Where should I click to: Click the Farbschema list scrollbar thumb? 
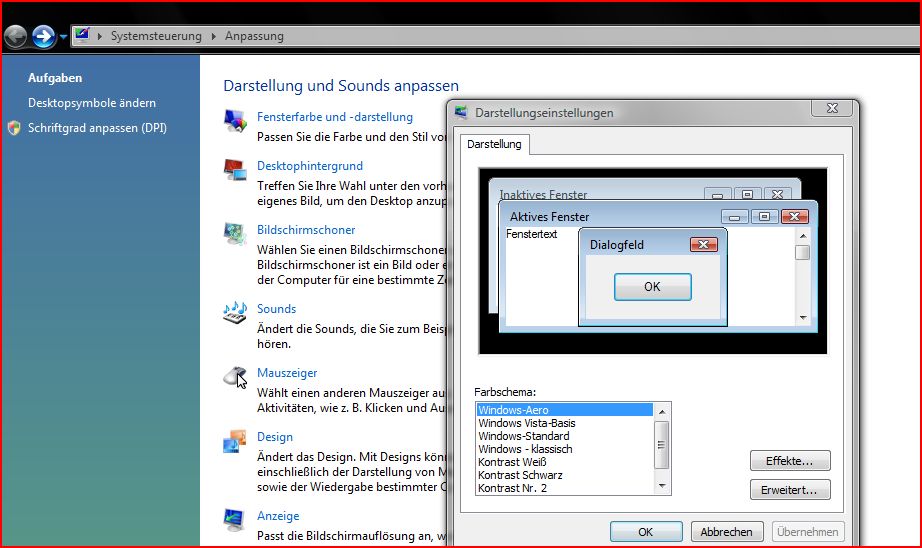[x=662, y=445]
